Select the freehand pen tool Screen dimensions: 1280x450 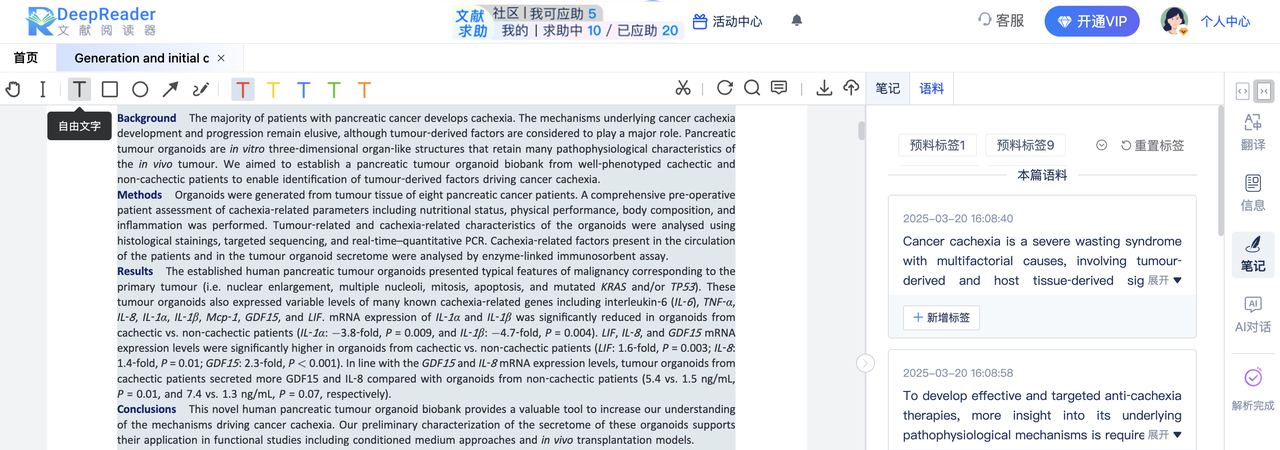point(201,89)
